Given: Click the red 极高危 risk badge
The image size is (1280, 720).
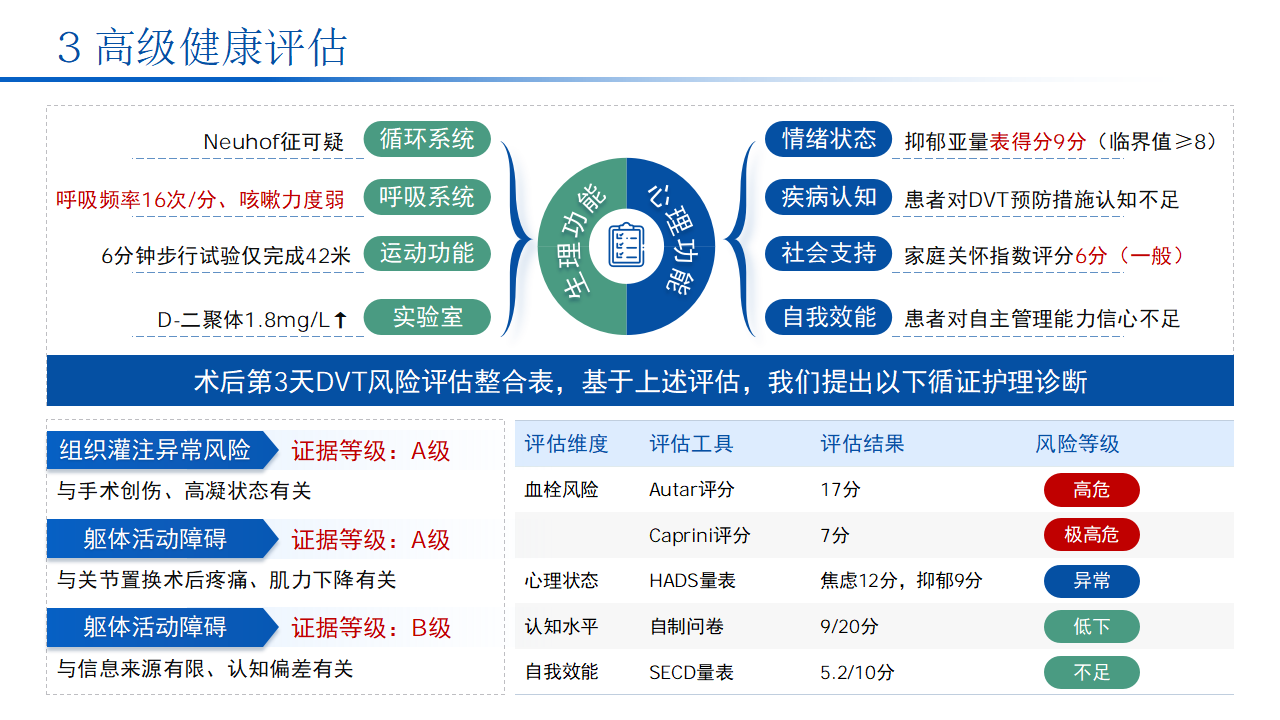Looking at the screenshot, I should coord(1092,535).
